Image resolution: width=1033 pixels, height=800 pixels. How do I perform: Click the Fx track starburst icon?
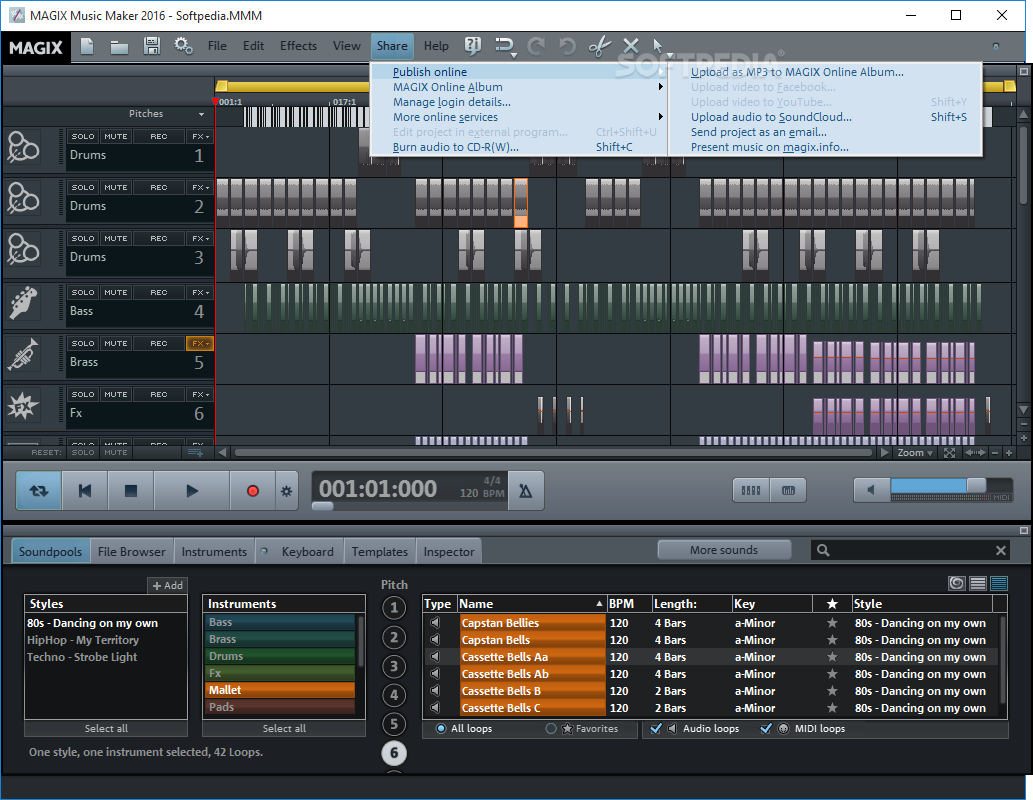click(x=23, y=405)
